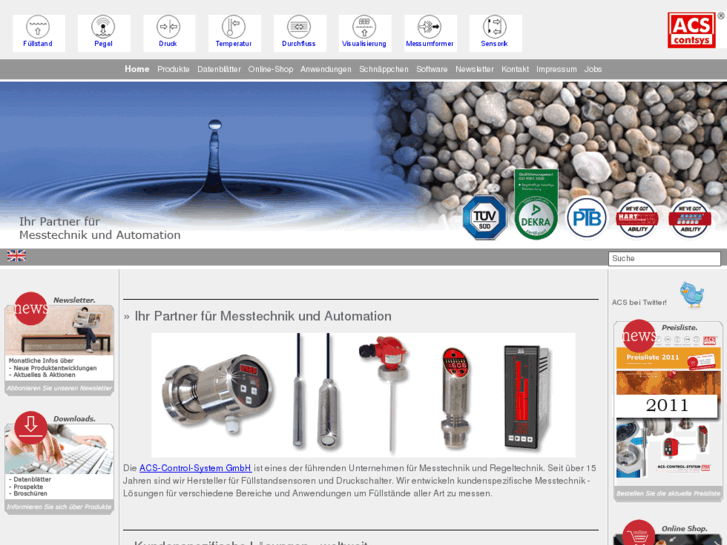Open the Jobs menu item
The height and width of the screenshot is (545, 727).
coord(593,69)
